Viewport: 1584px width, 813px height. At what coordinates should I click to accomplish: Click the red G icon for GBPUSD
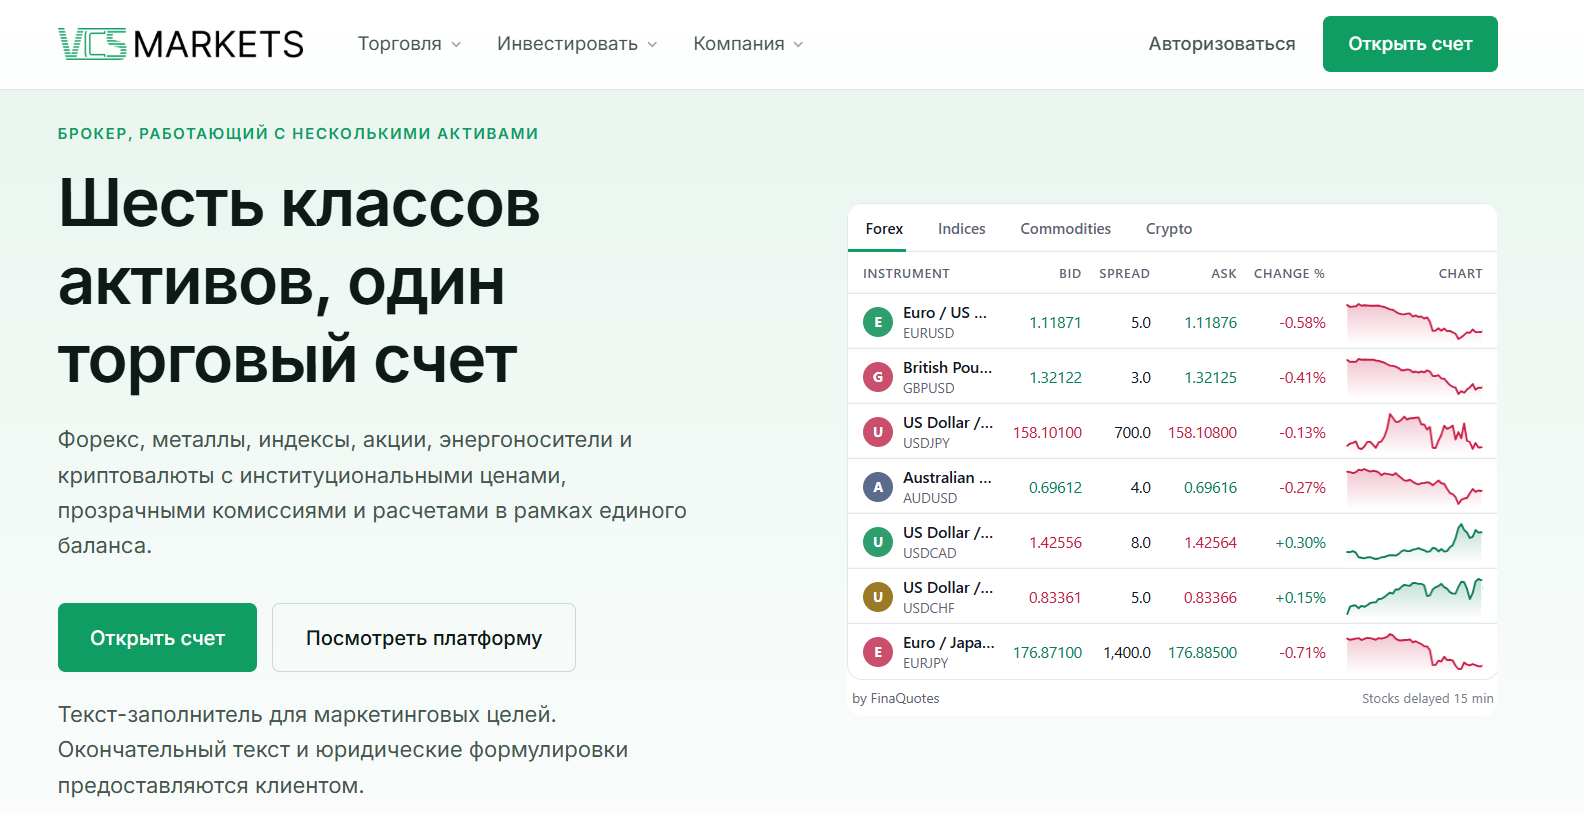(x=878, y=377)
